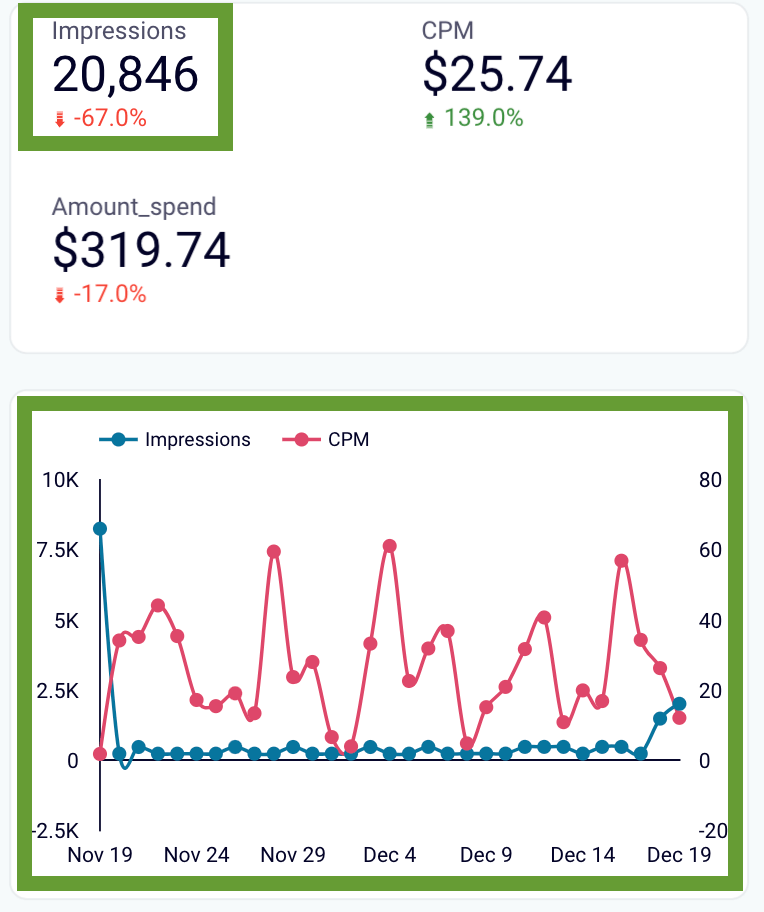Click the -67.0% change percentage text

pos(110,118)
